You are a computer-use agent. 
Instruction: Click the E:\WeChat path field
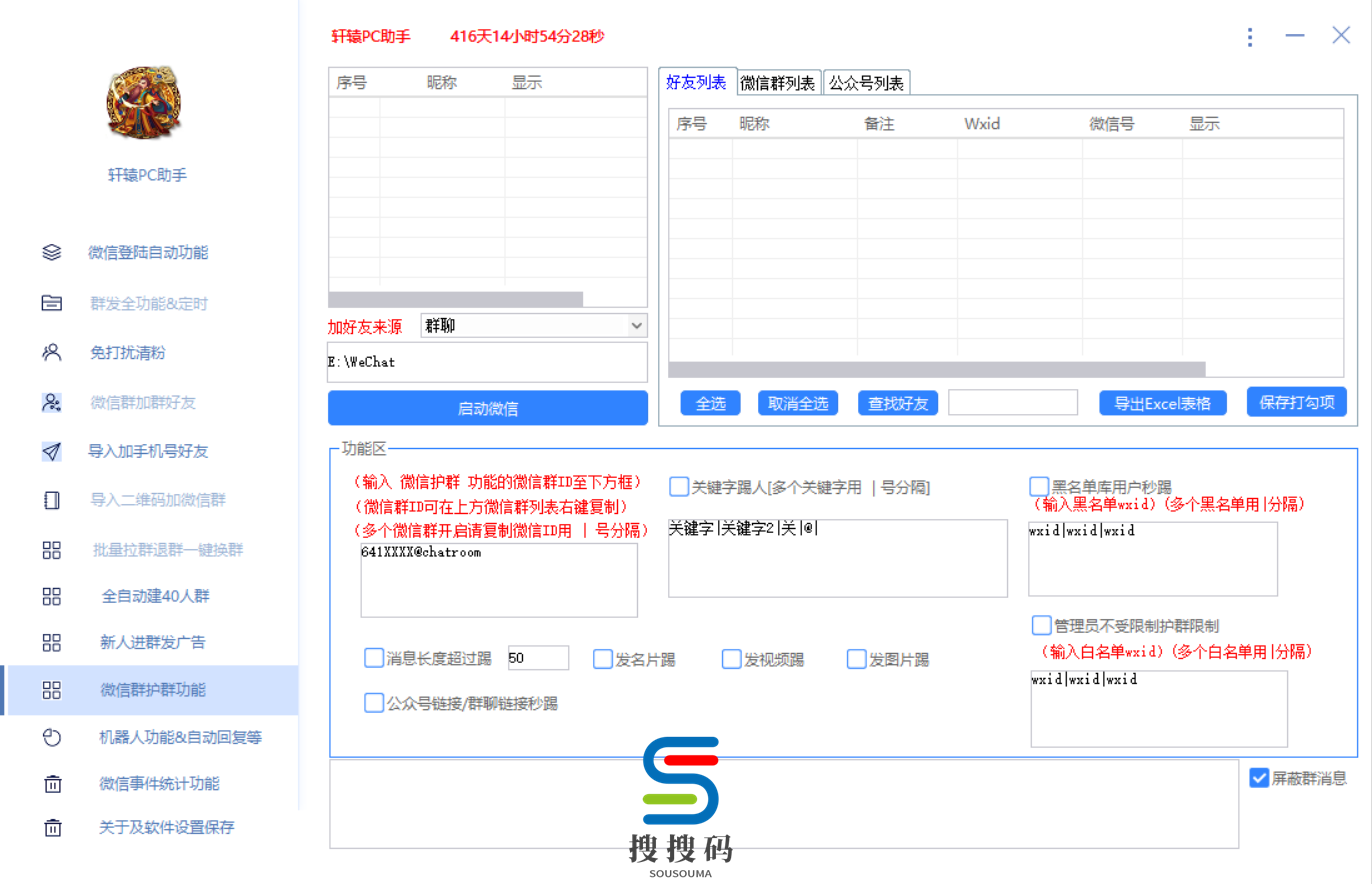coord(488,362)
